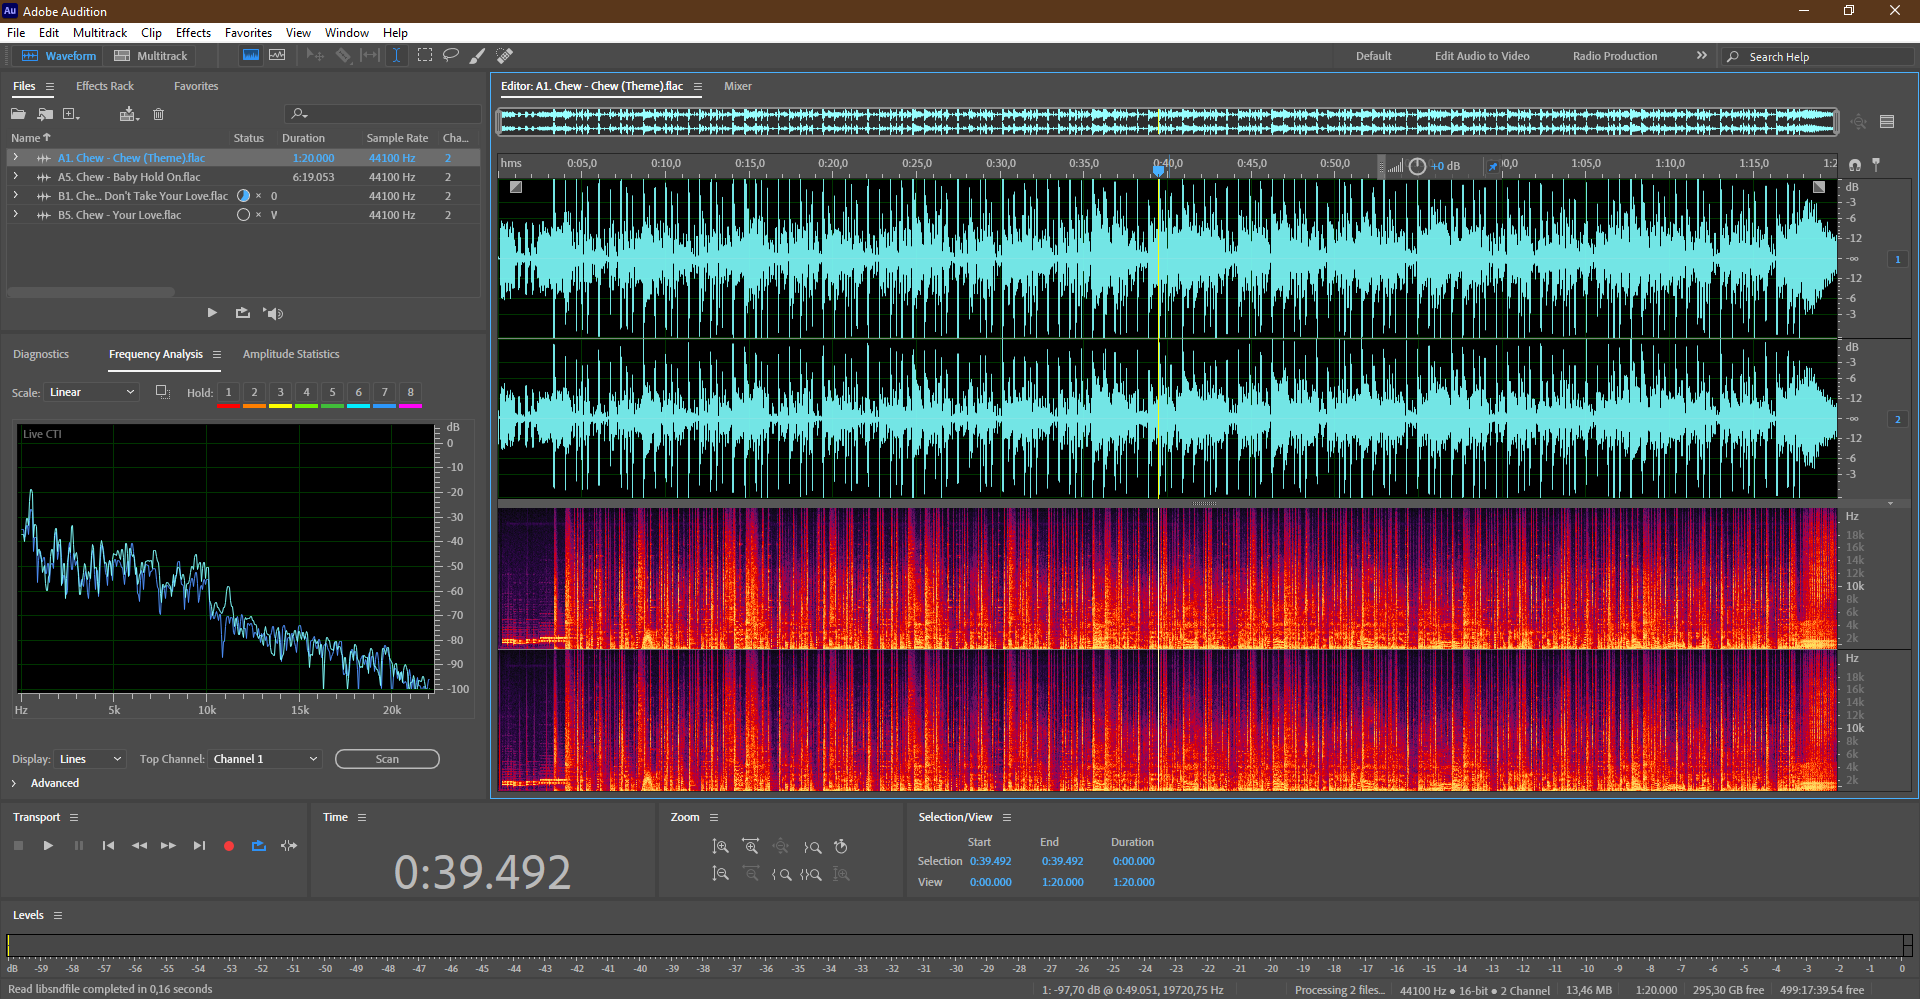Image resolution: width=1920 pixels, height=999 pixels.
Task: Open the Top Channel dropdown
Action: point(265,759)
